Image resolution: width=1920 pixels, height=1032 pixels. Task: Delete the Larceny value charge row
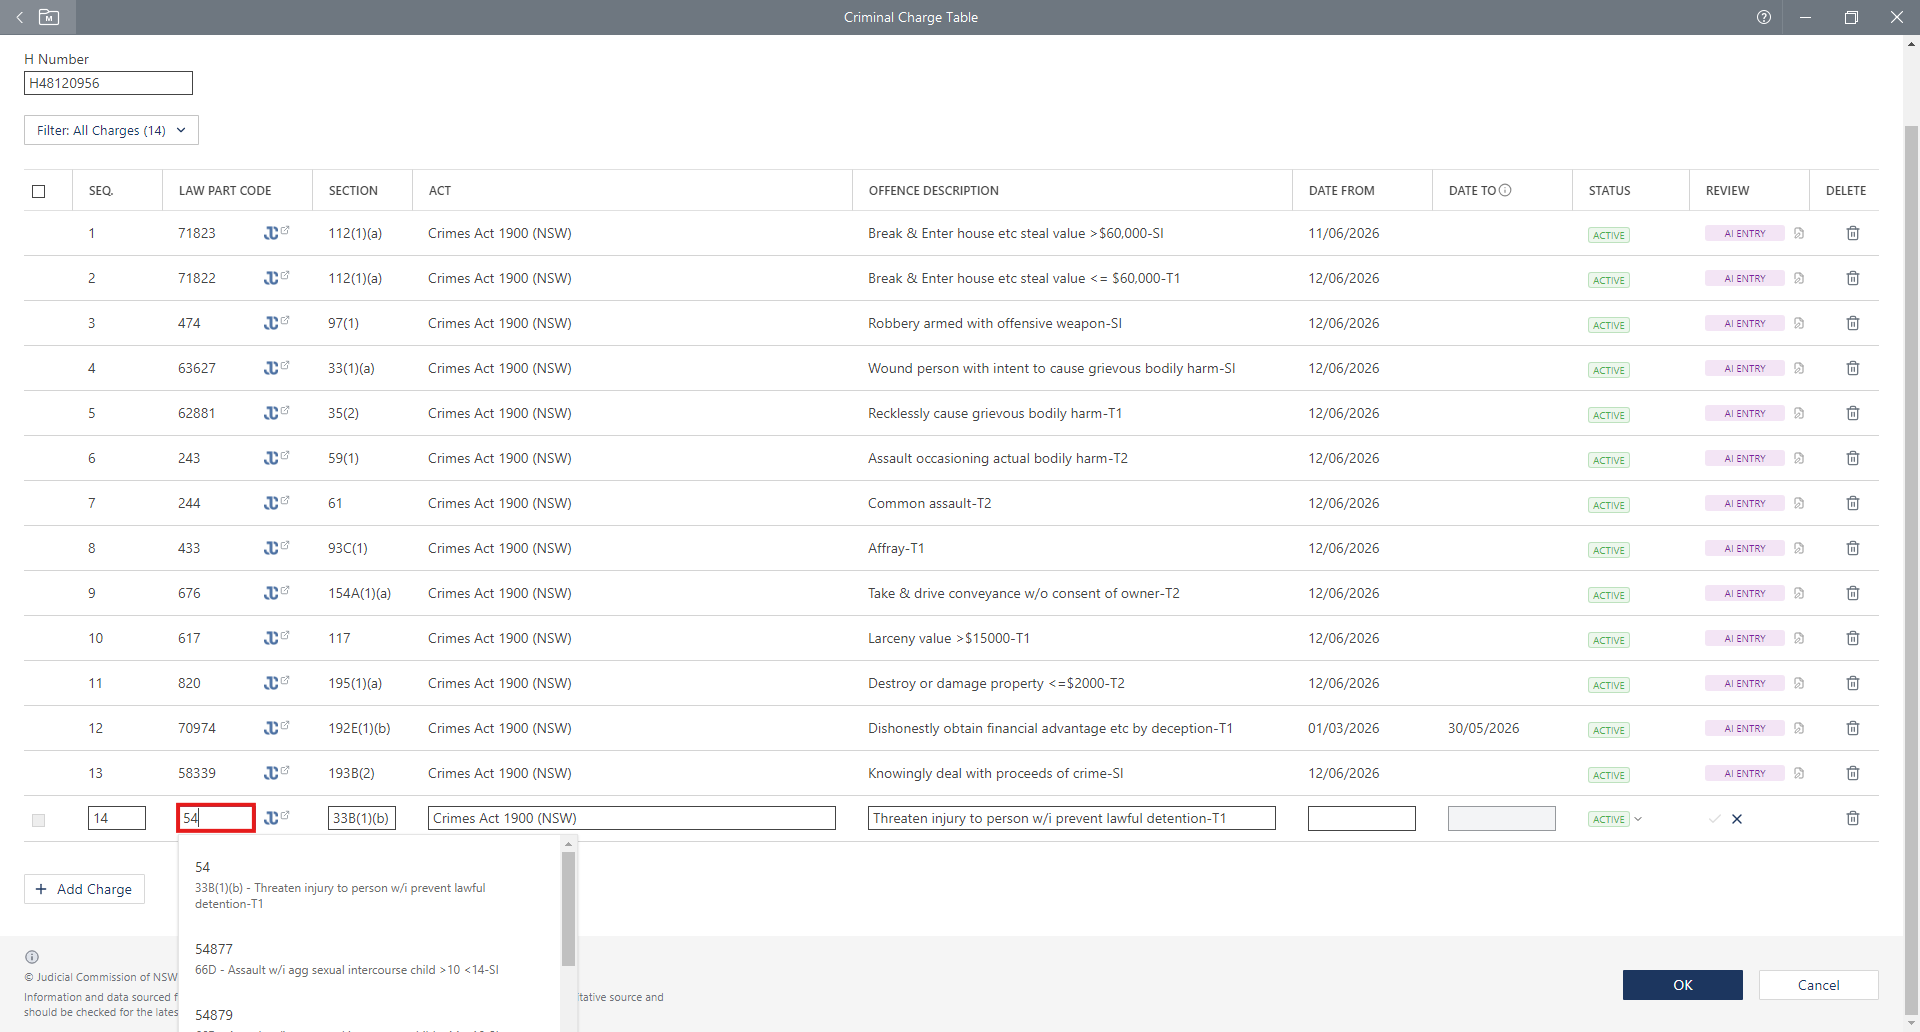pyautogui.click(x=1852, y=638)
